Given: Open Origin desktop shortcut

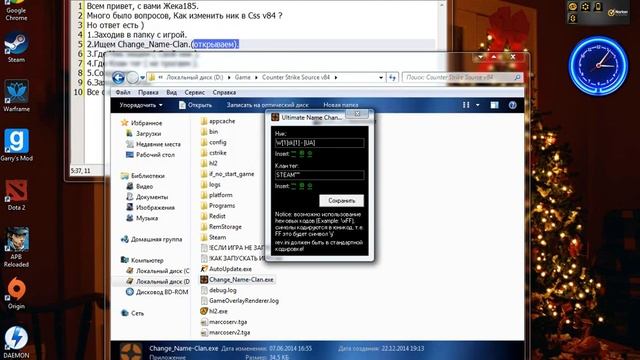Looking at the screenshot, I should (16, 293).
